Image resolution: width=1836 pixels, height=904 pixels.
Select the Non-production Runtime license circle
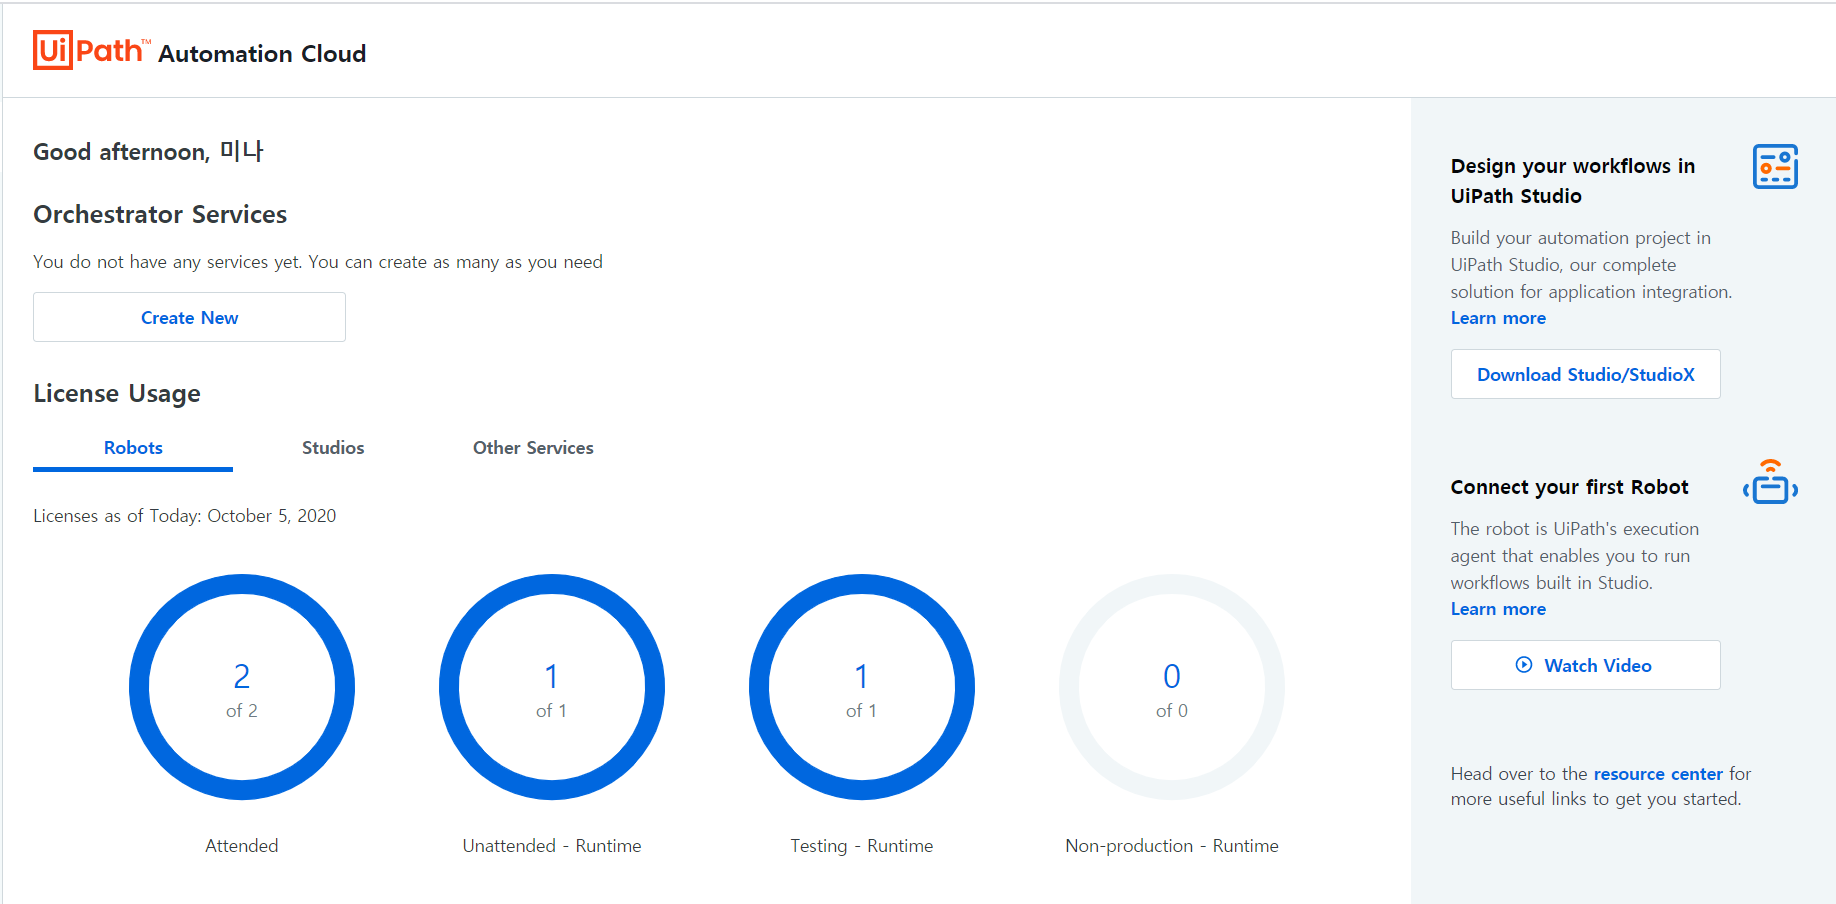pyautogui.click(x=1171, y=686)
